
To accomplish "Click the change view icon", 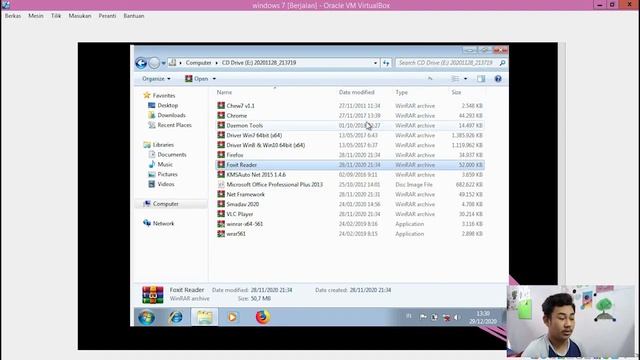I will [455, 79].
